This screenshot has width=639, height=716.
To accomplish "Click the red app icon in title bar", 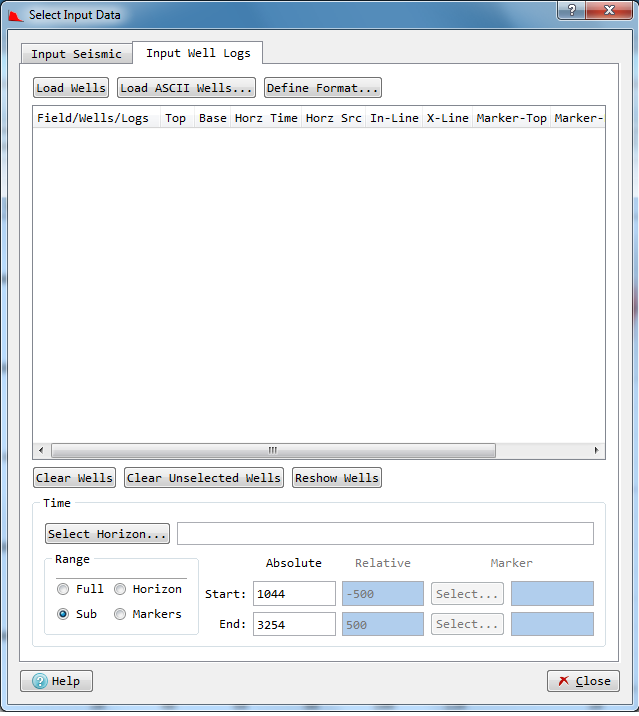I will pyautogui.click(x=16, y=16).
